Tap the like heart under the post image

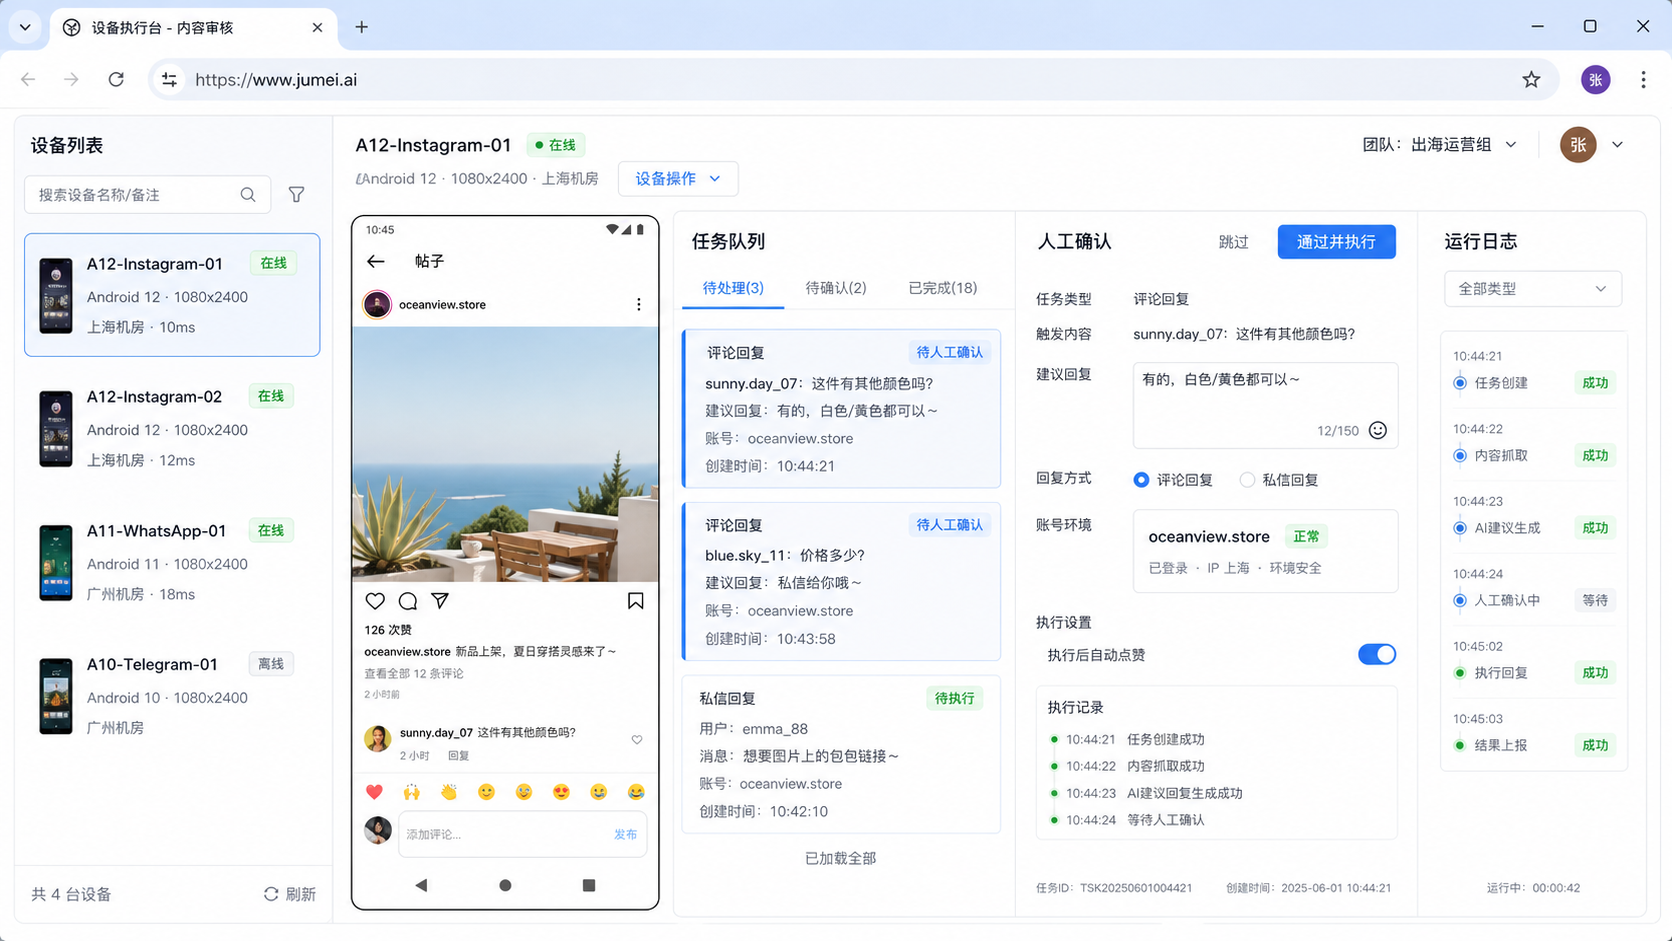coord(375,601)
